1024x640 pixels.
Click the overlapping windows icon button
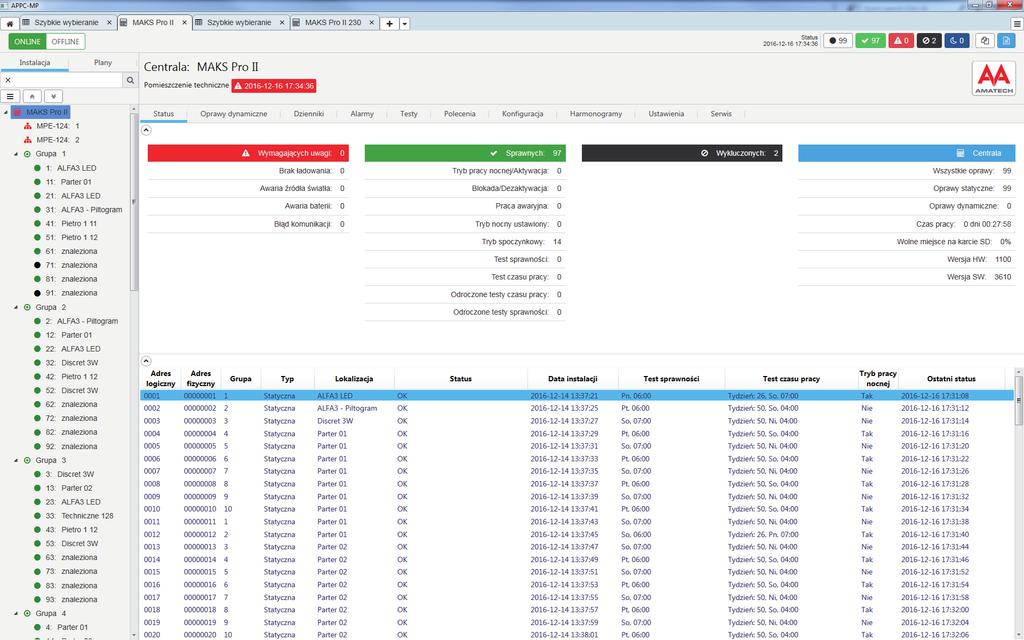tap(985, 40)
